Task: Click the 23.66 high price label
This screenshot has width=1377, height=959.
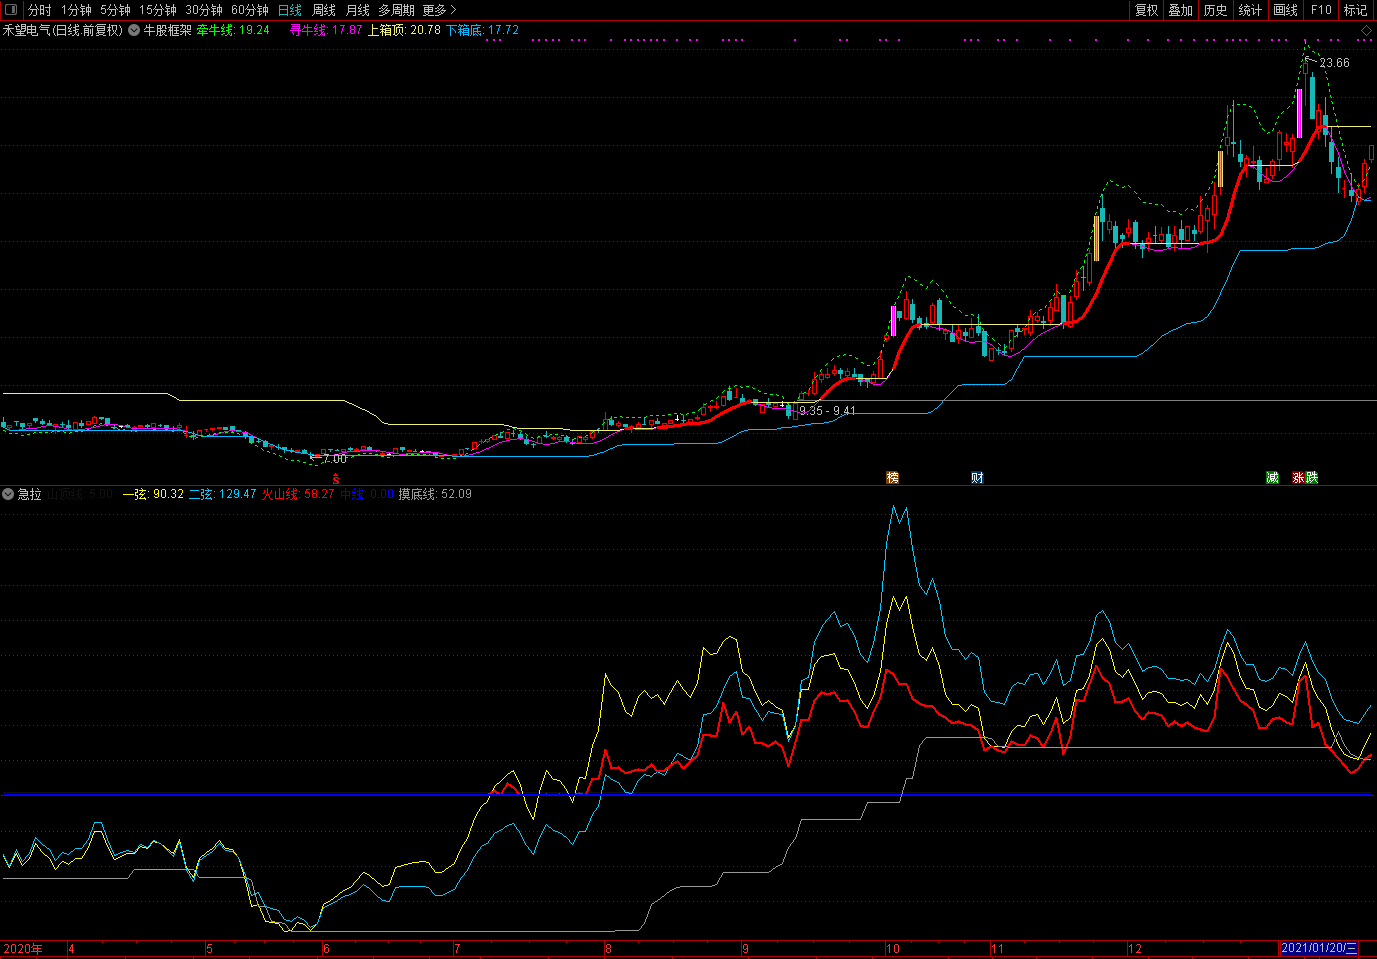Action: tap(1334, 63)
